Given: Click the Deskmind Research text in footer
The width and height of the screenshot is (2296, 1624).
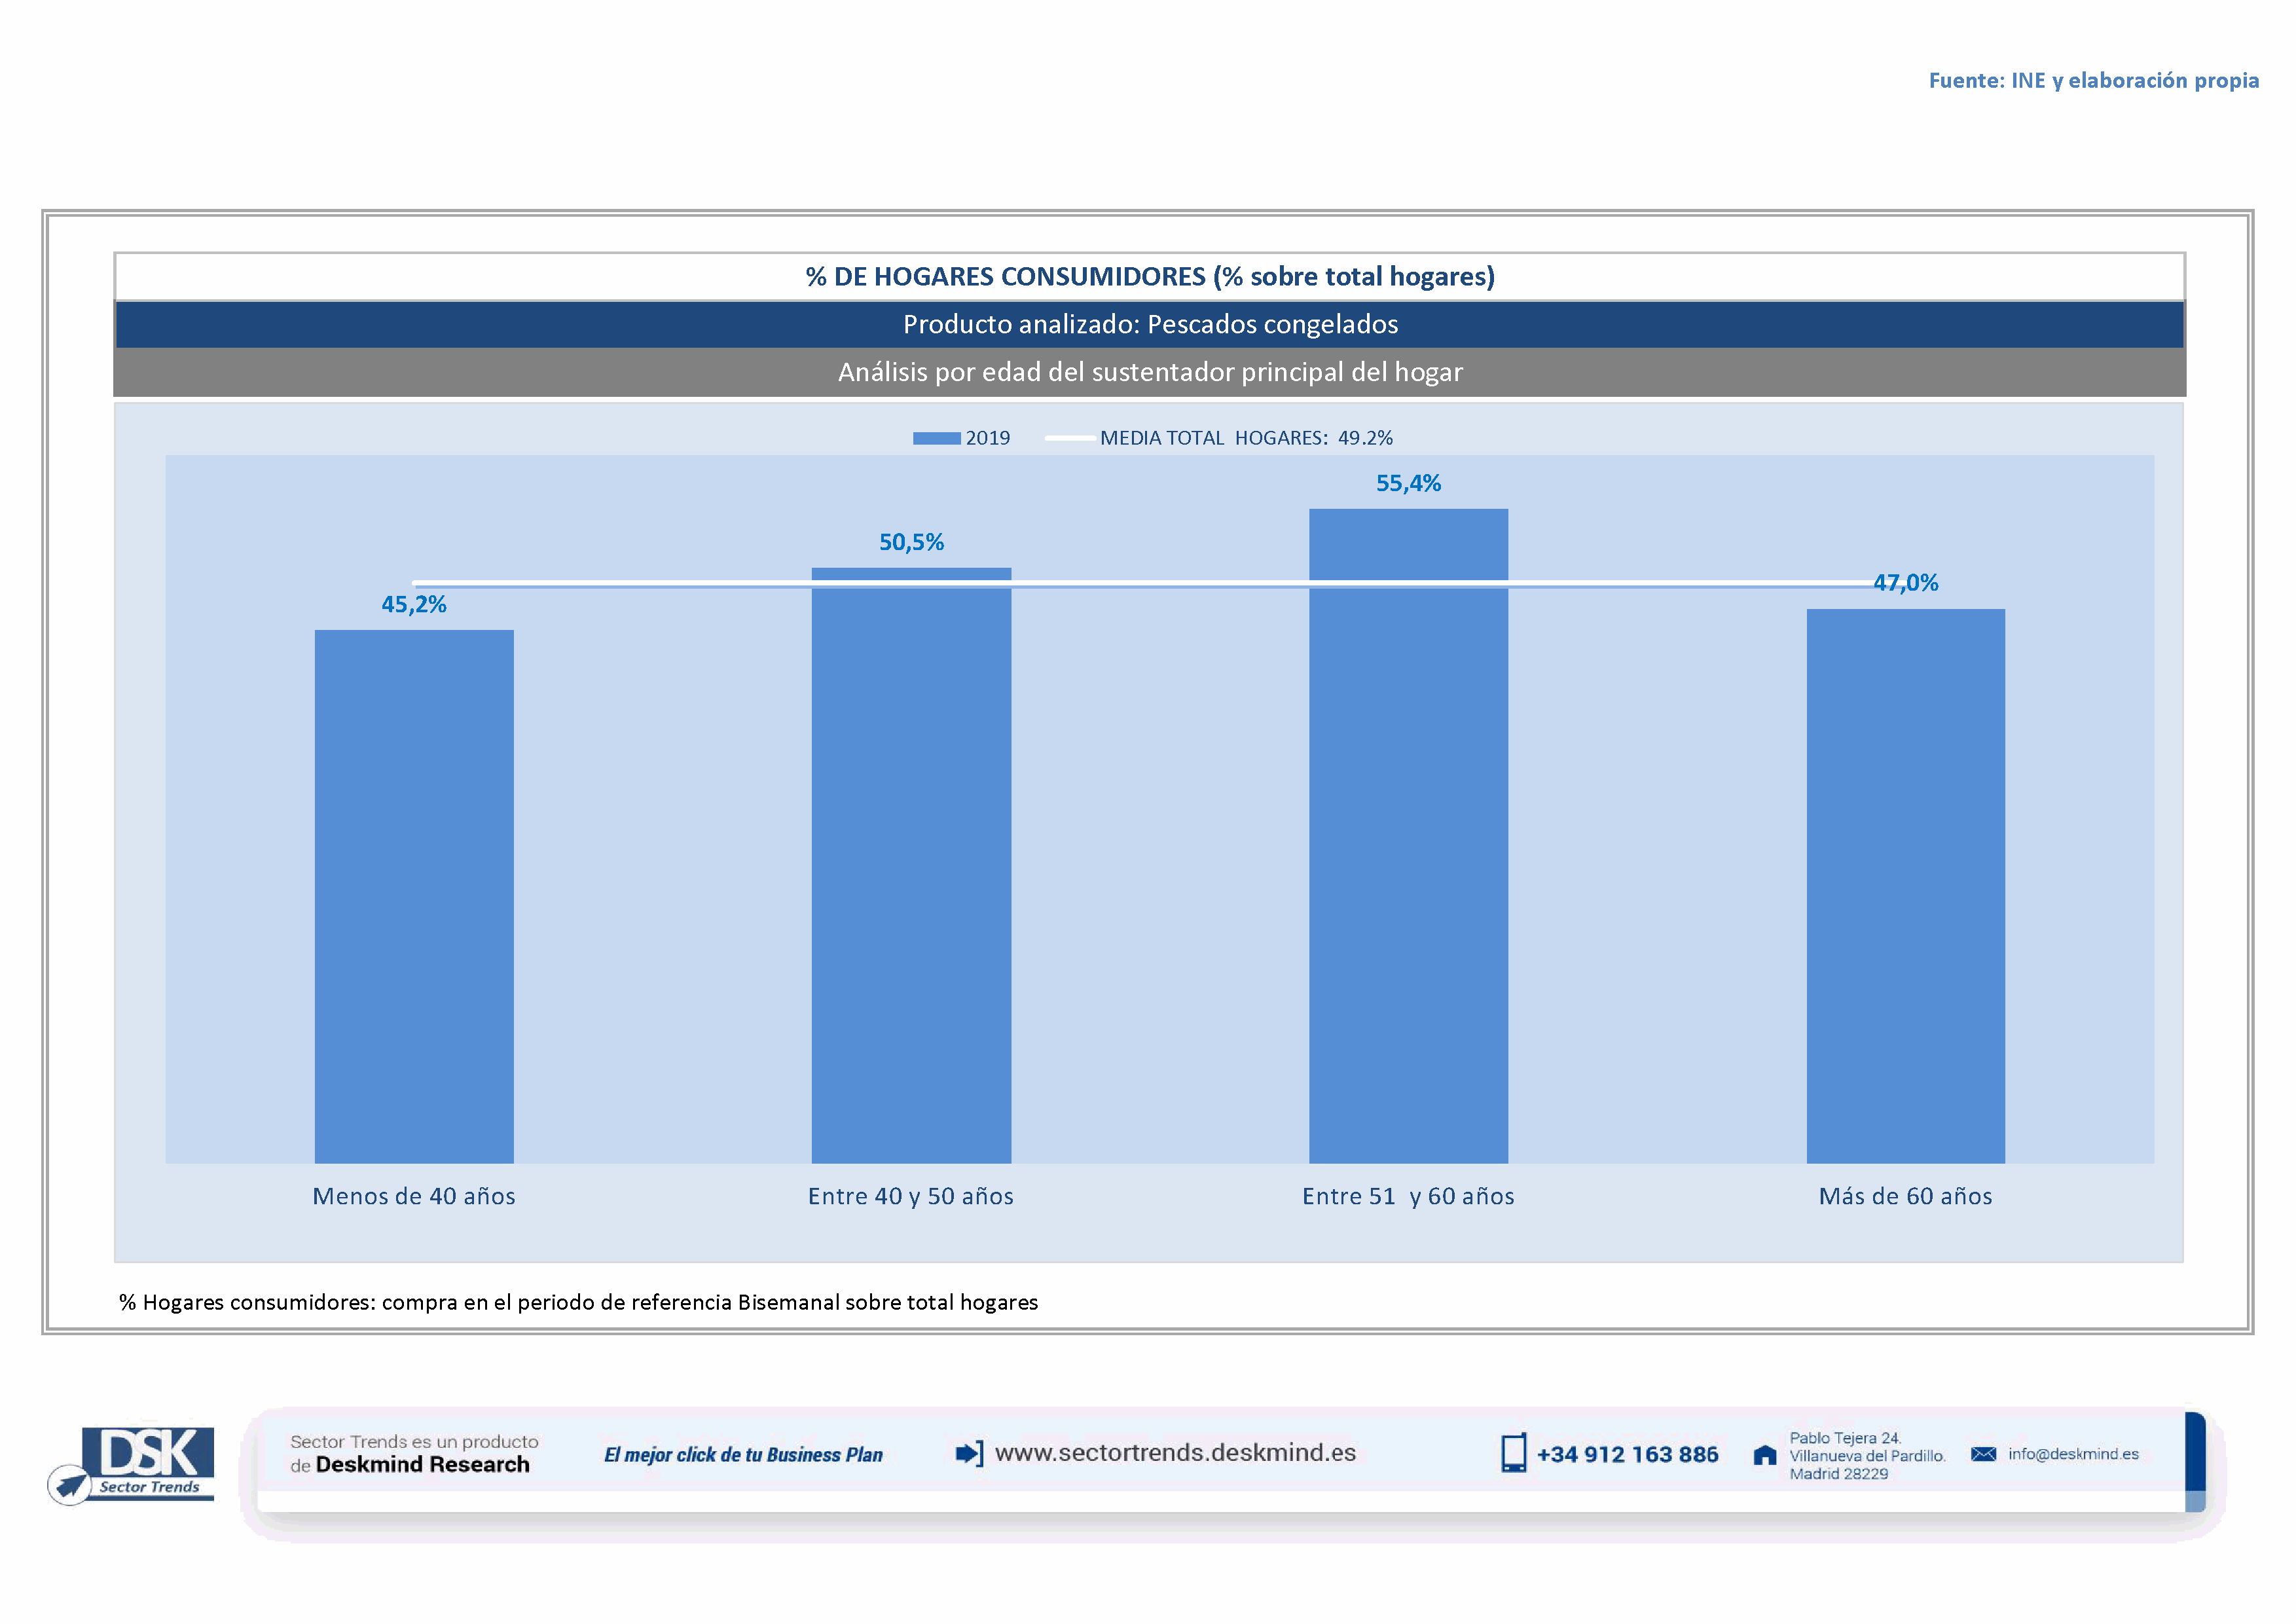Looking at the screenshot, I should pos(422,1465).
